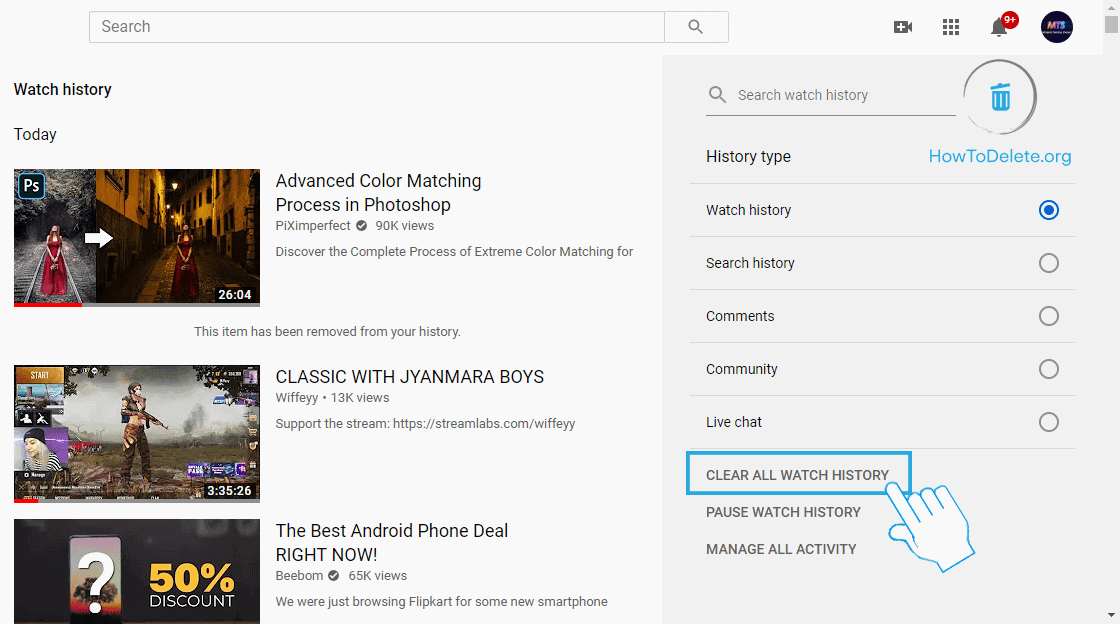Click the blue trash can icon
Viewport: 1120px width, 624px height.
pos(1000,97)
